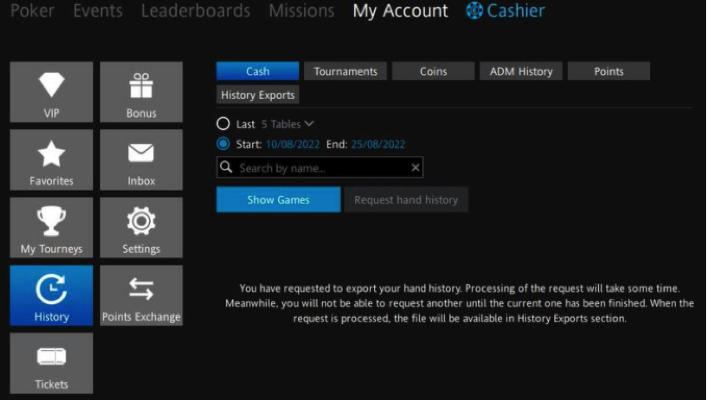Go to the Leaderboards menu
The image size is (707, 400).
196,11
